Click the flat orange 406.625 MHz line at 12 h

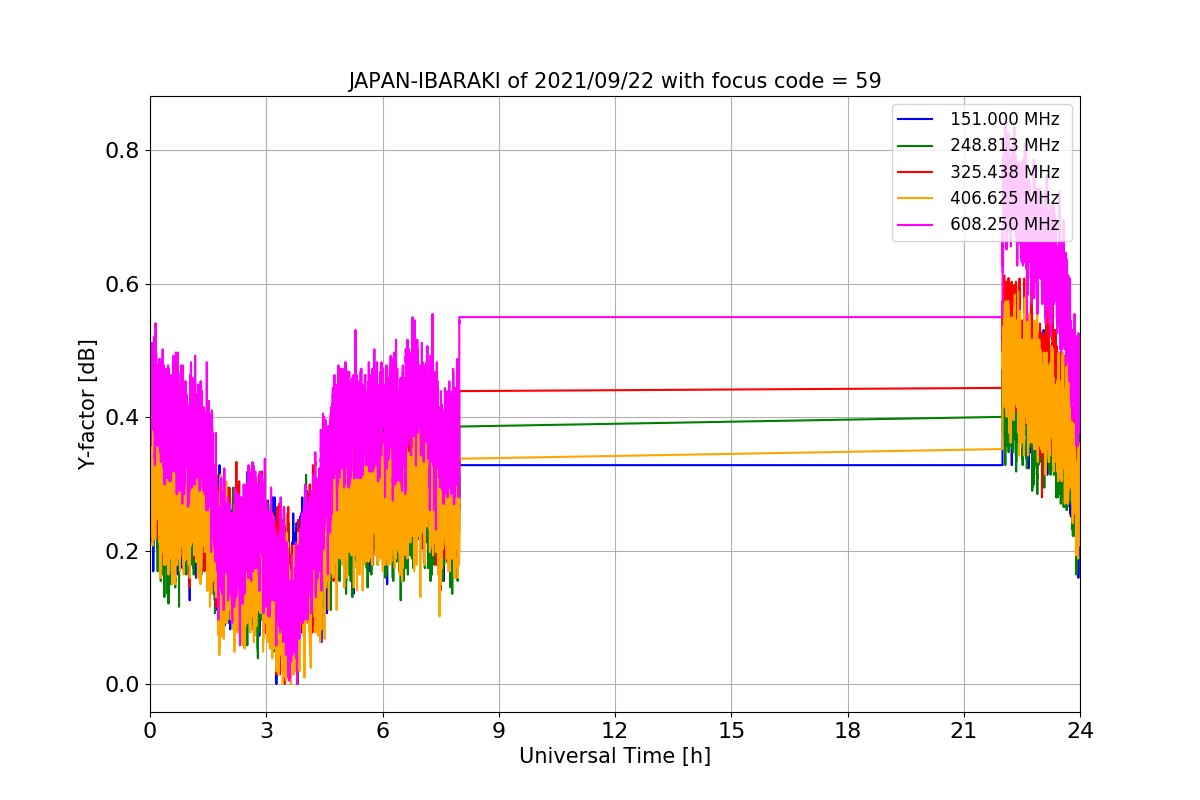click(615, 455)
